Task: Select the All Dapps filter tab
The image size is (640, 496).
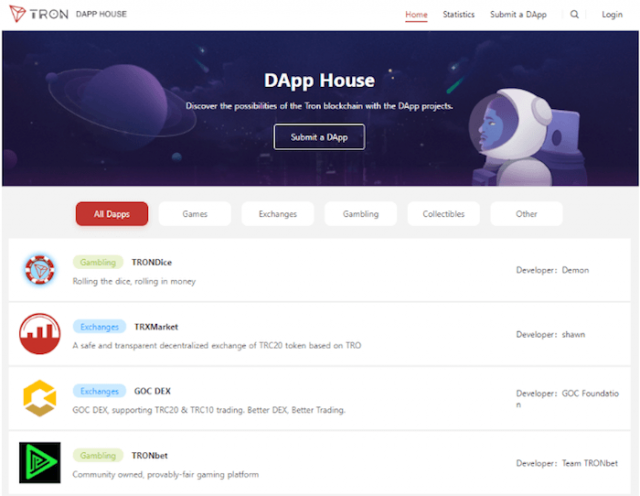Action: tap(112, 214)
